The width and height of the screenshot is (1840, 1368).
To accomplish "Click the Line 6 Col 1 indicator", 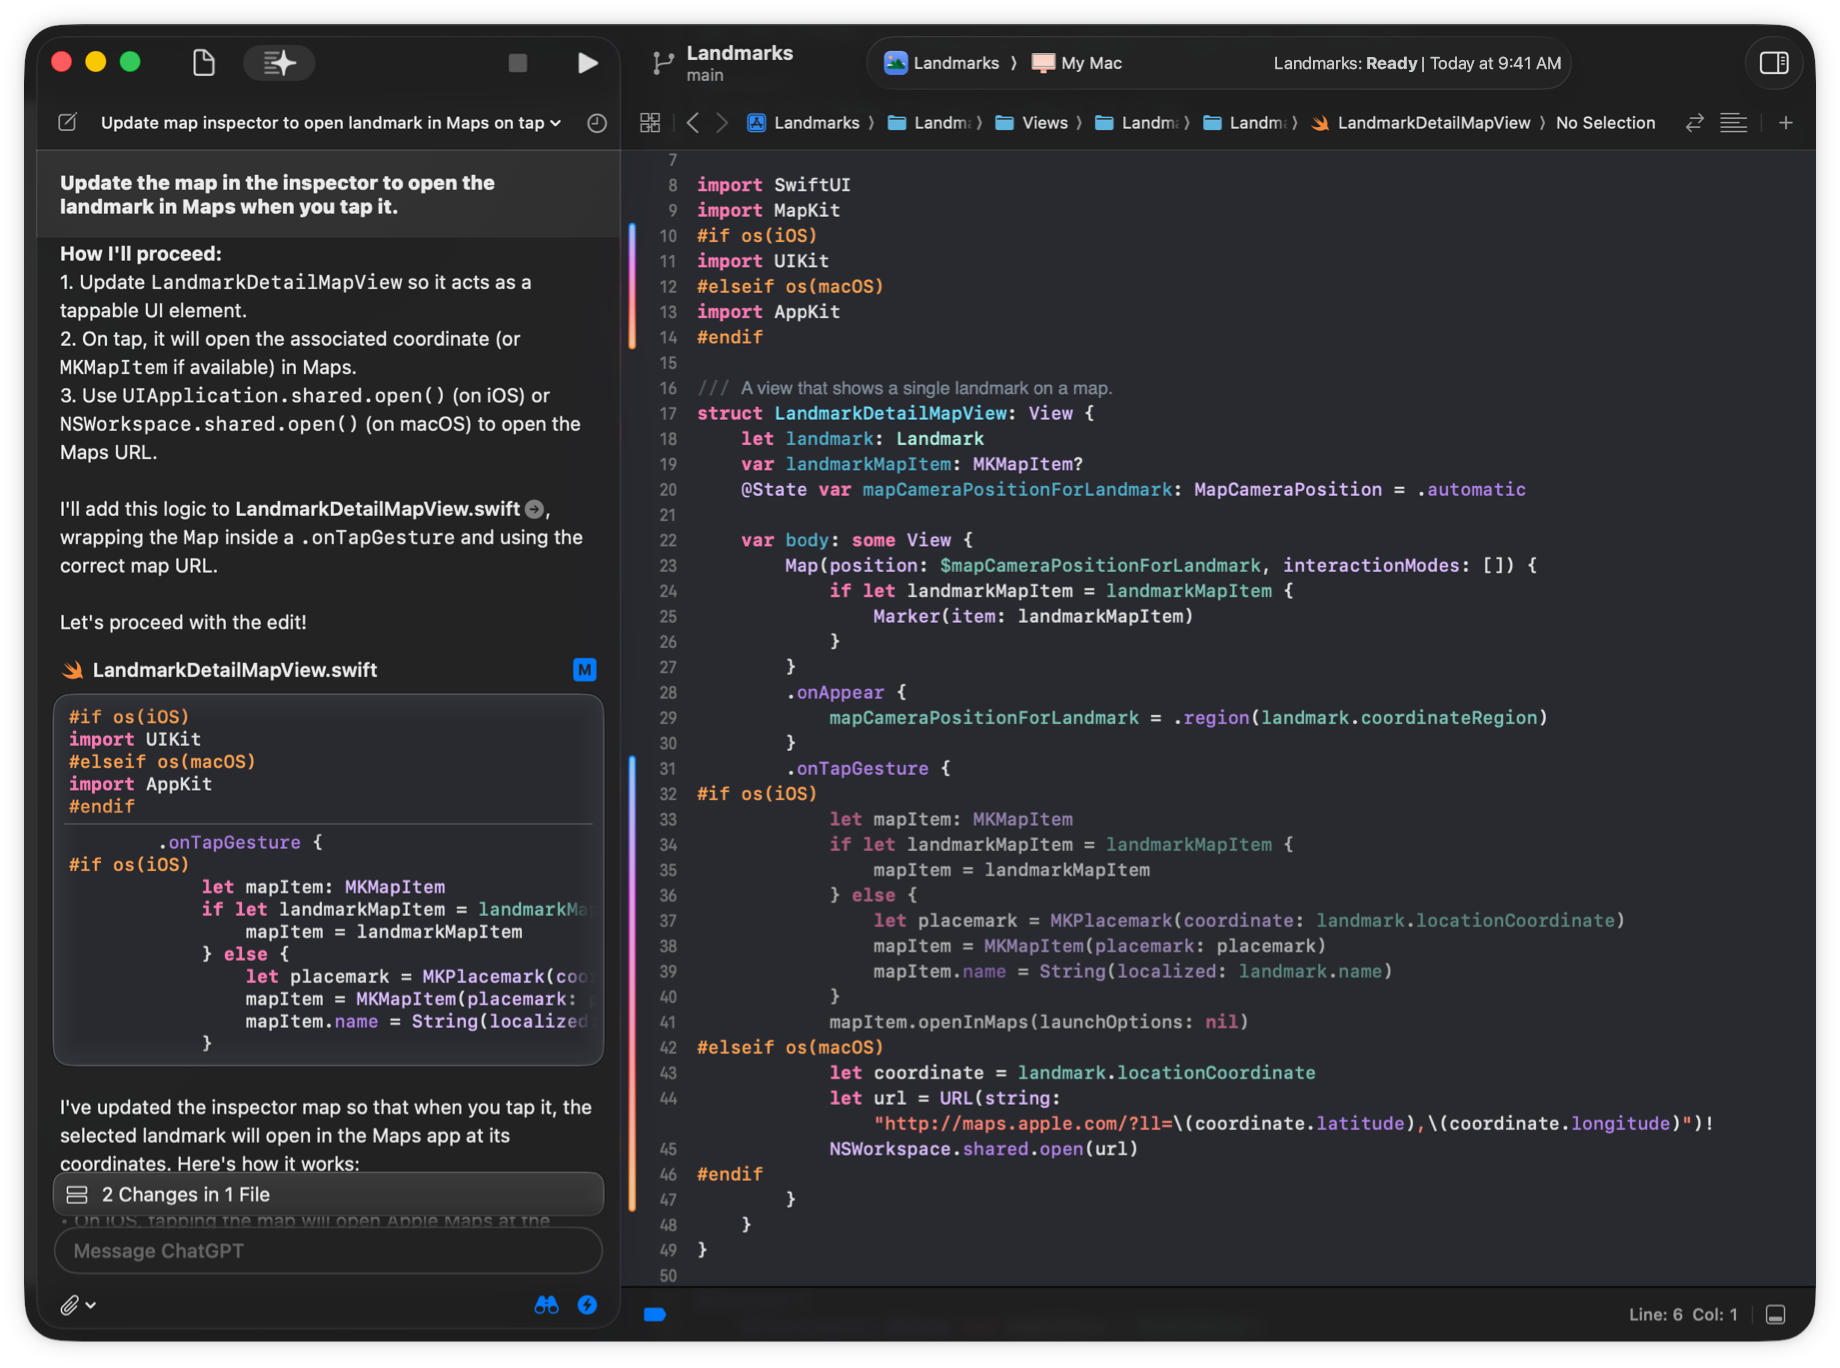I will tap(1683, 1314).
